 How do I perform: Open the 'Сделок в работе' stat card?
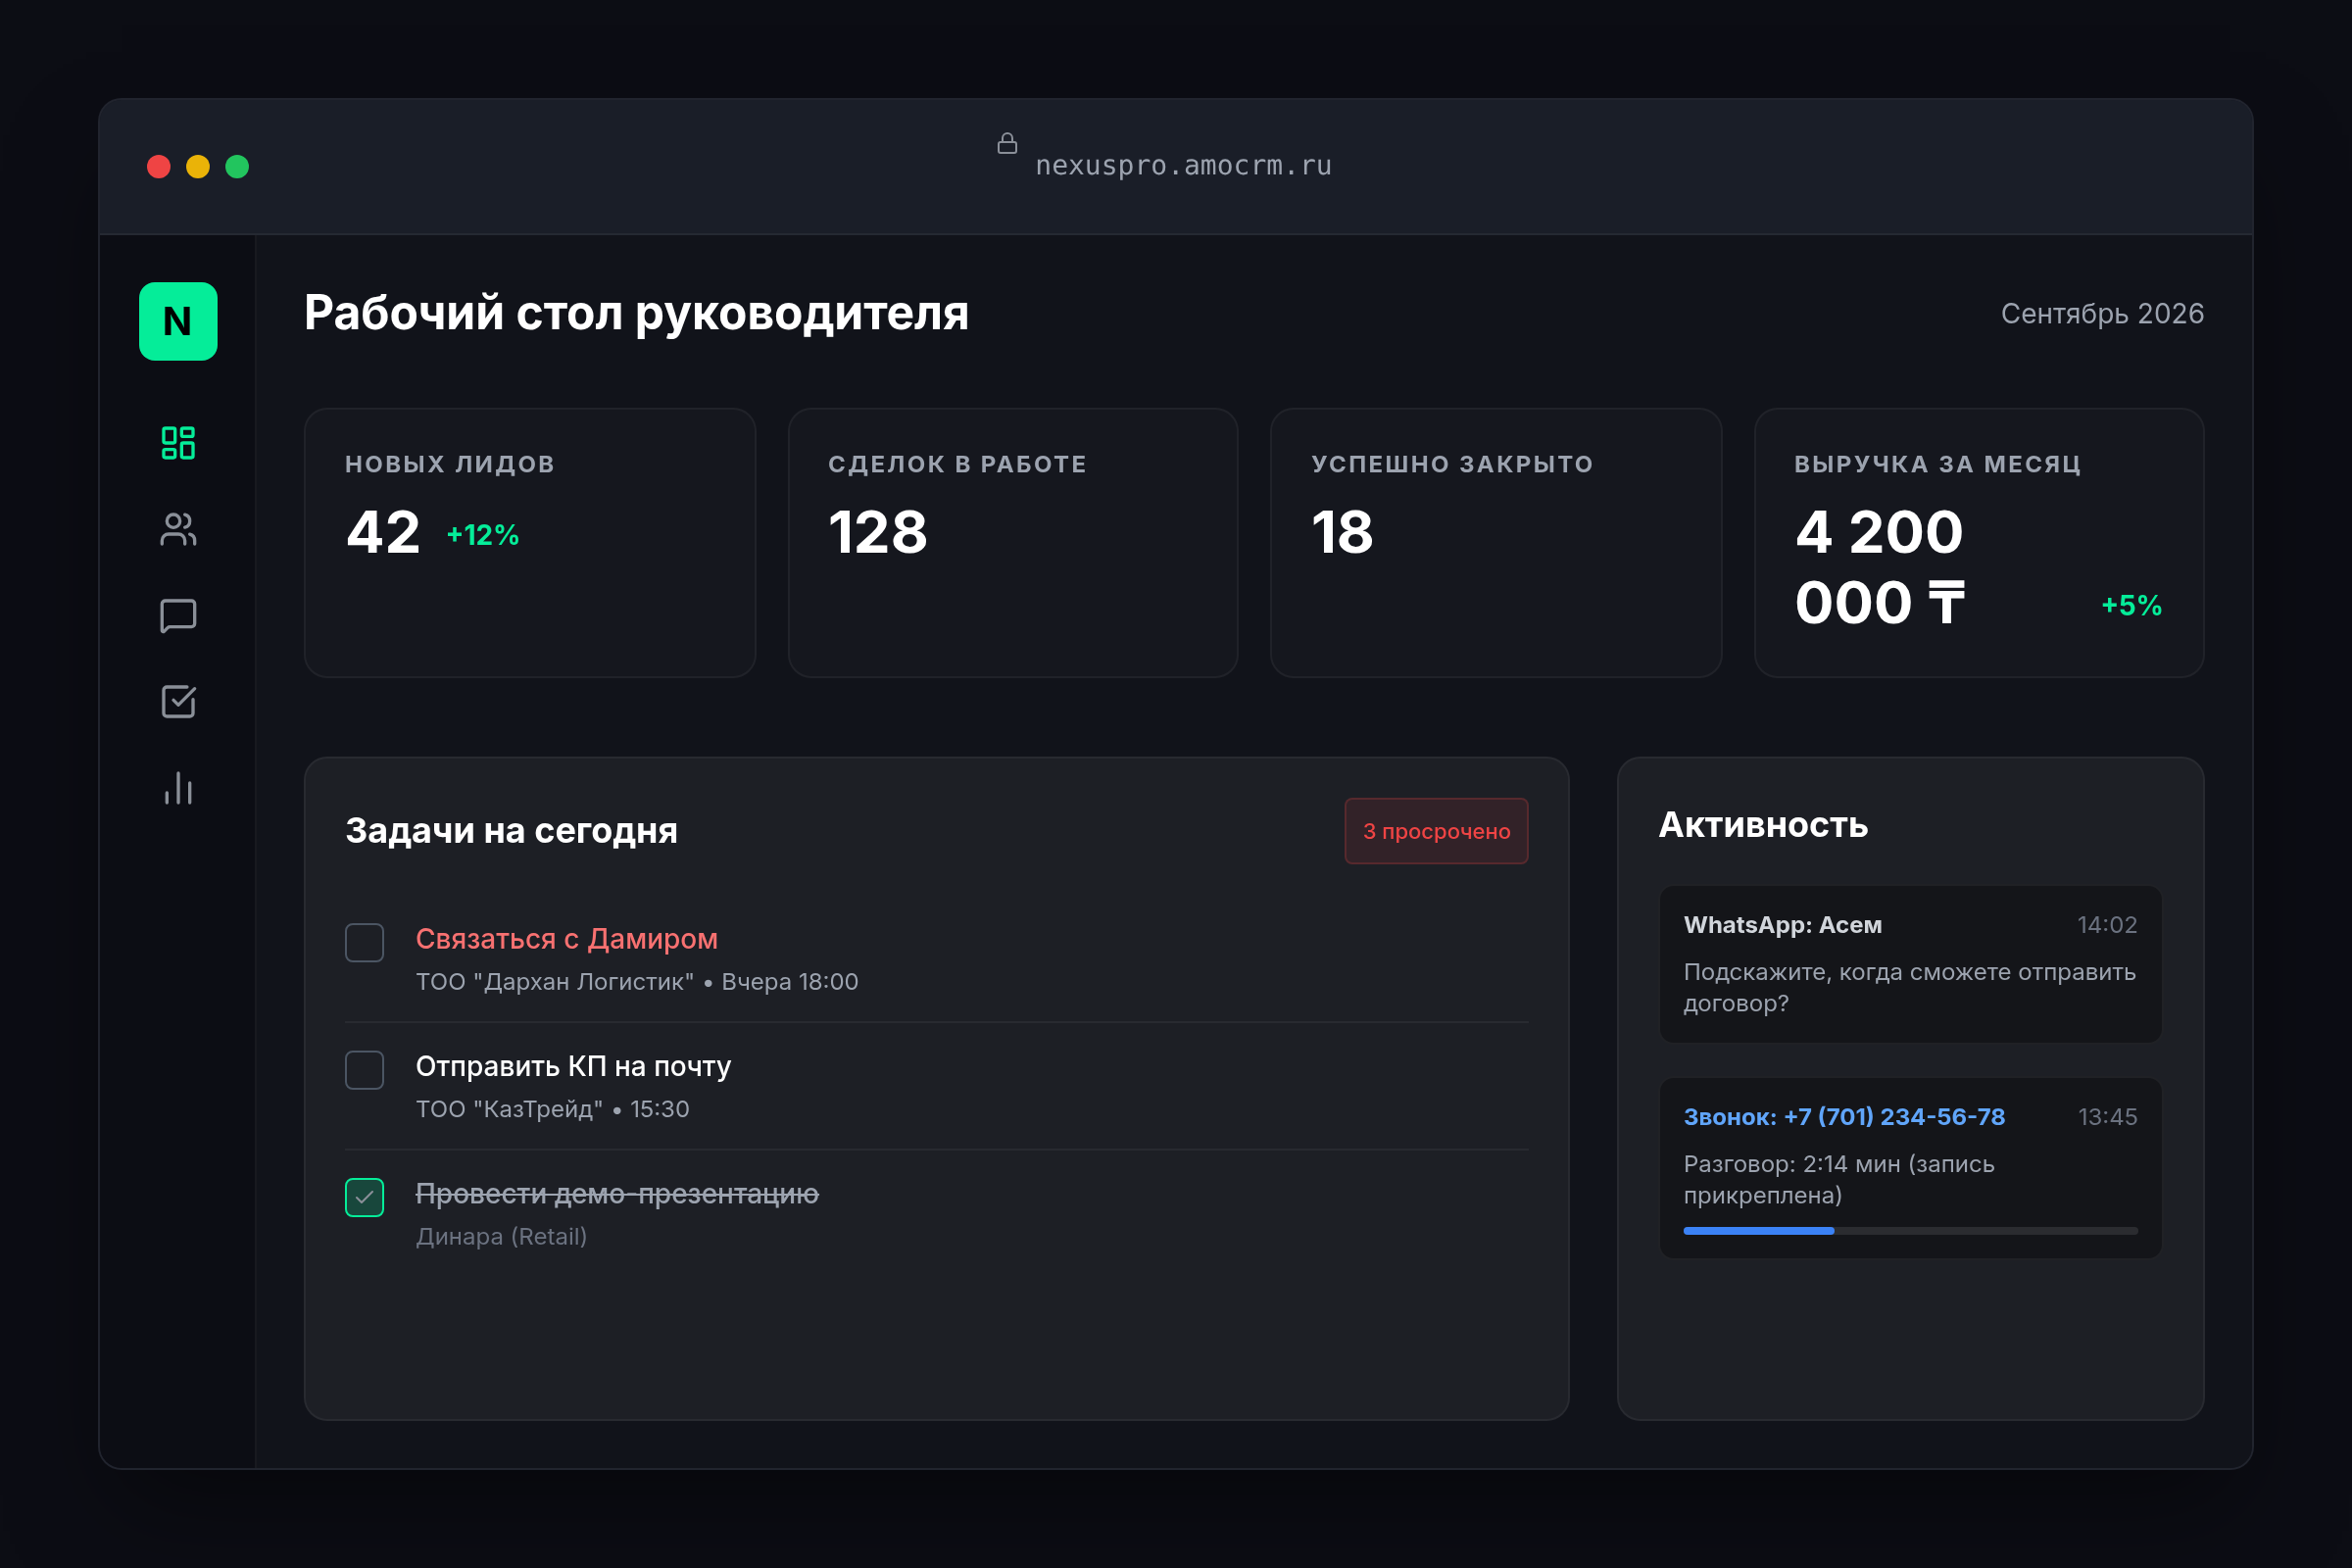coord(1012,543)
